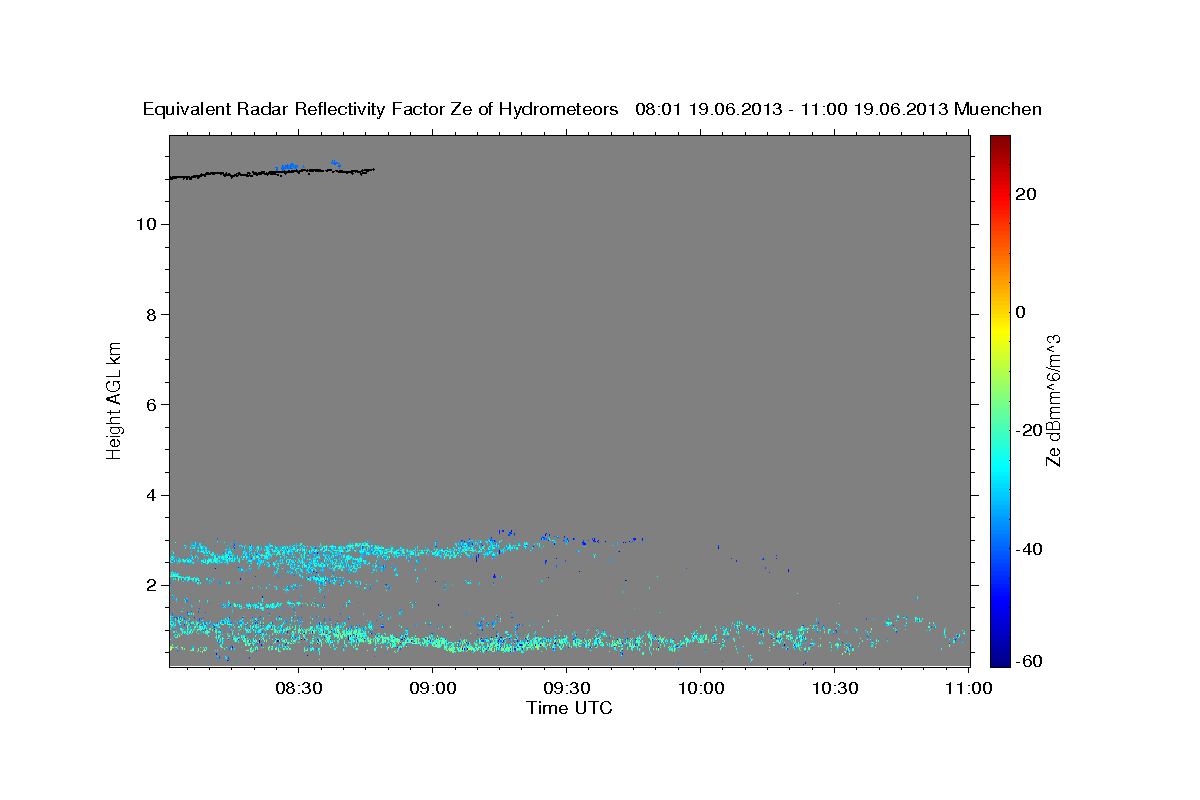Click the colorbar label '0'
The height and width of the screenshot is (800, 1200).
coord(1021,312)
